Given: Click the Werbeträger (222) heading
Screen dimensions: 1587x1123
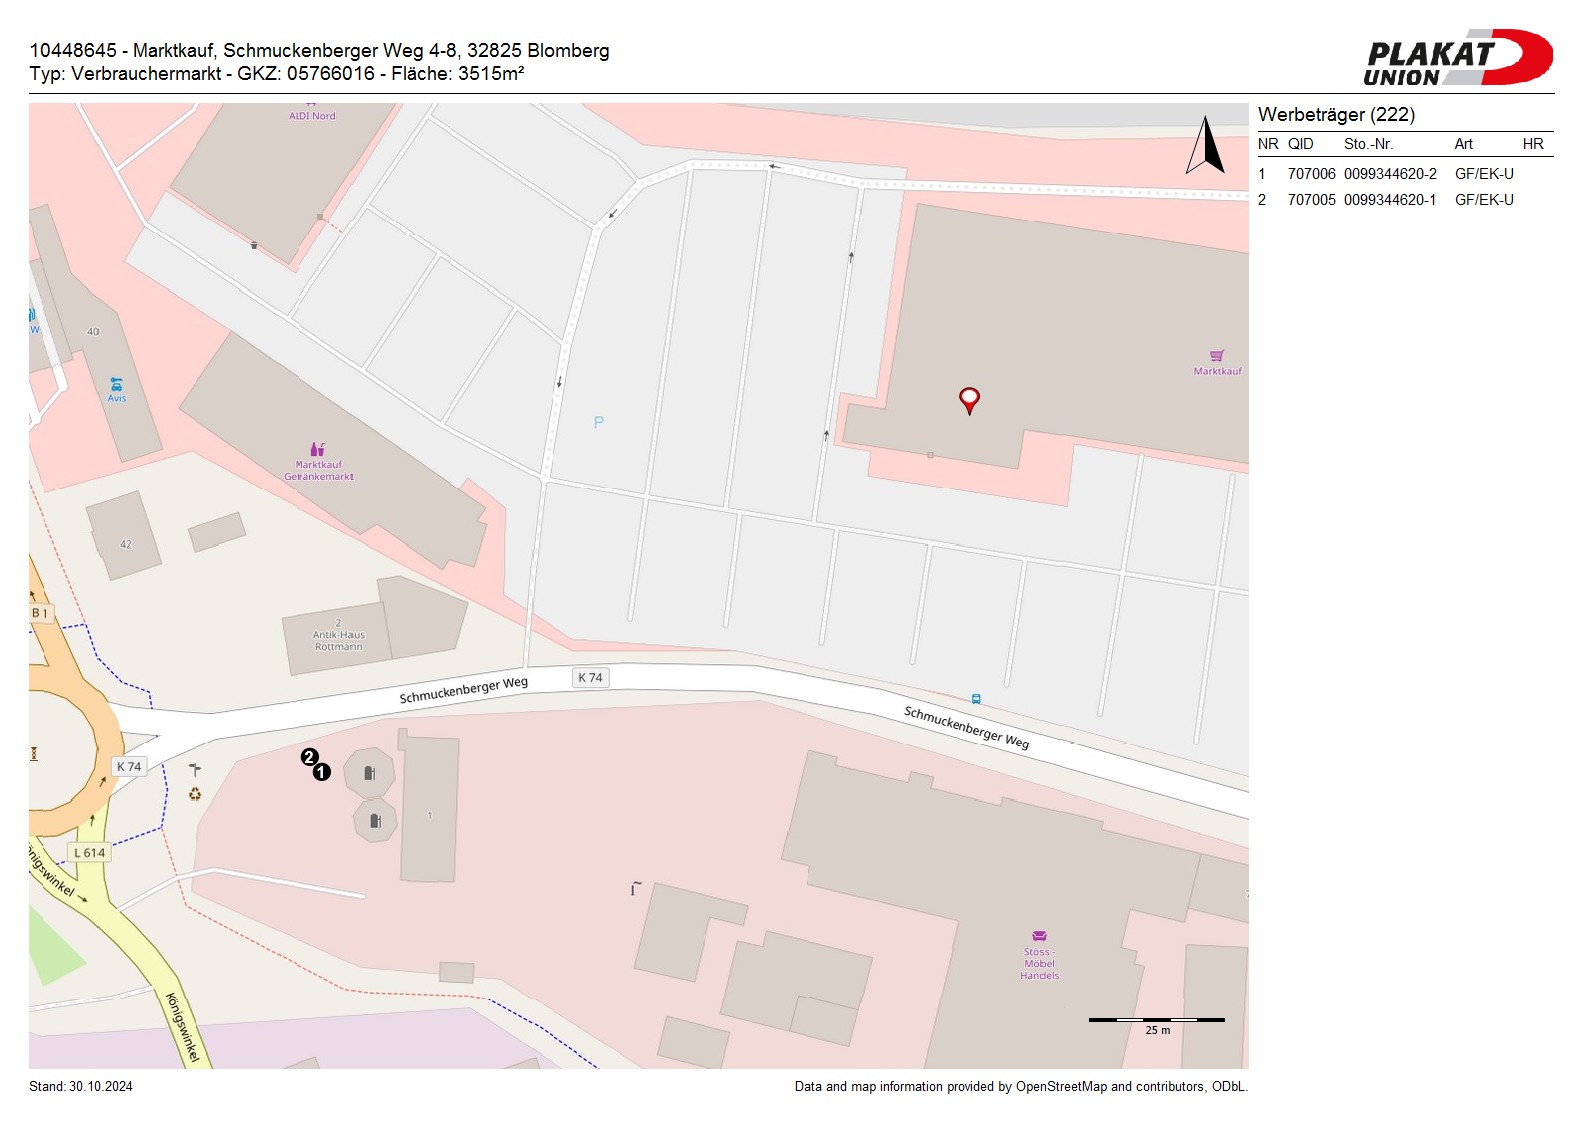Looking at the screenshot, I should (x=1336, y=115).
